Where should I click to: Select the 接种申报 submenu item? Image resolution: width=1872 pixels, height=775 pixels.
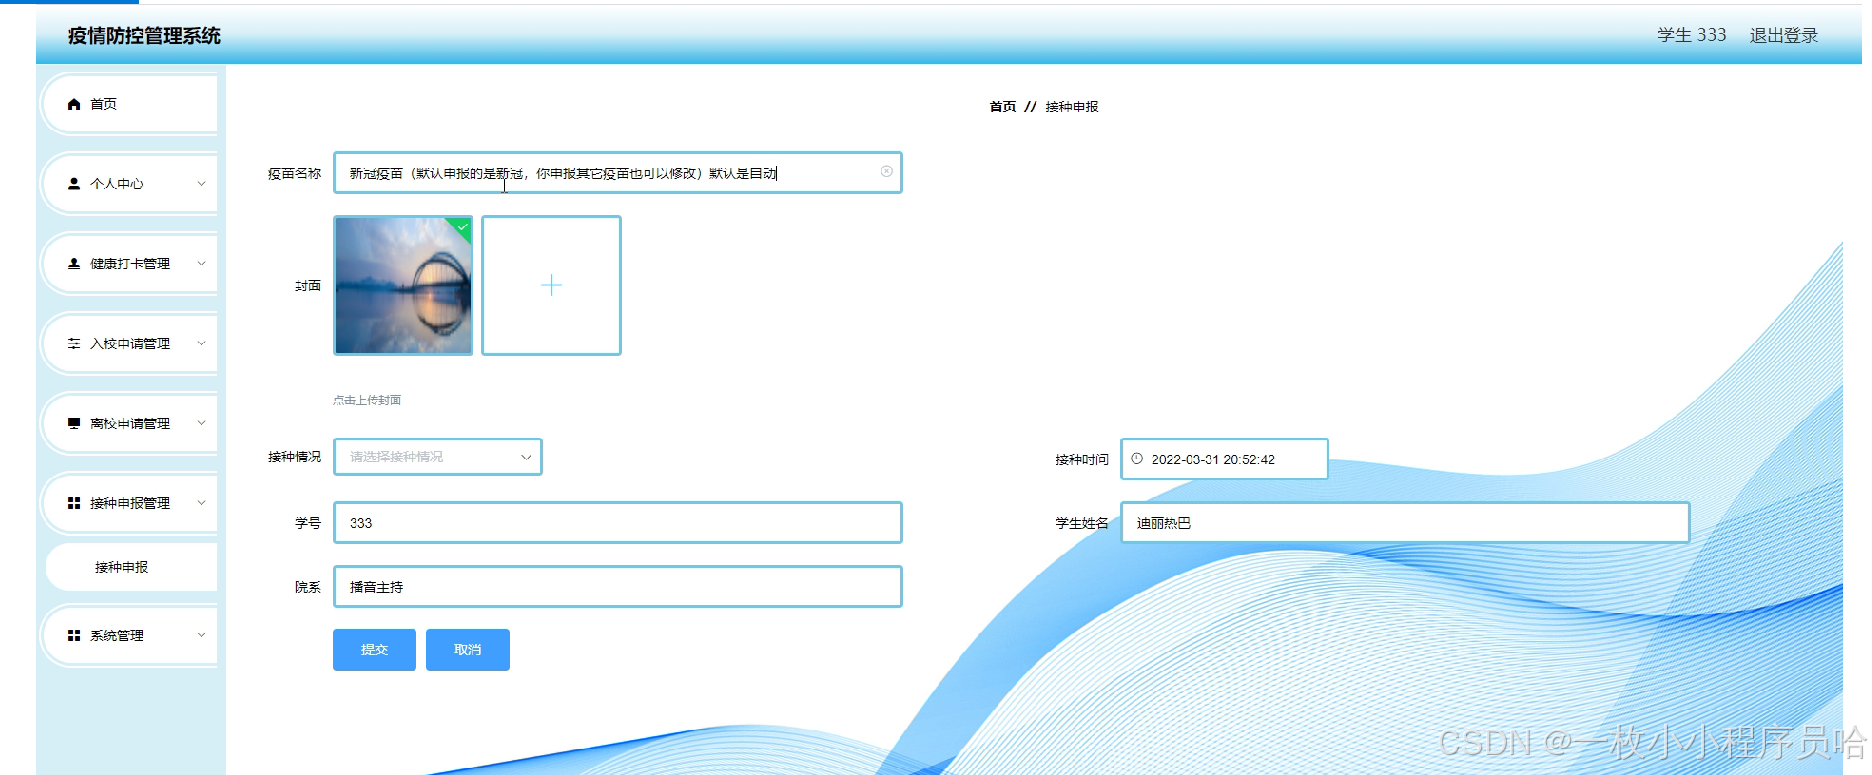131,567
